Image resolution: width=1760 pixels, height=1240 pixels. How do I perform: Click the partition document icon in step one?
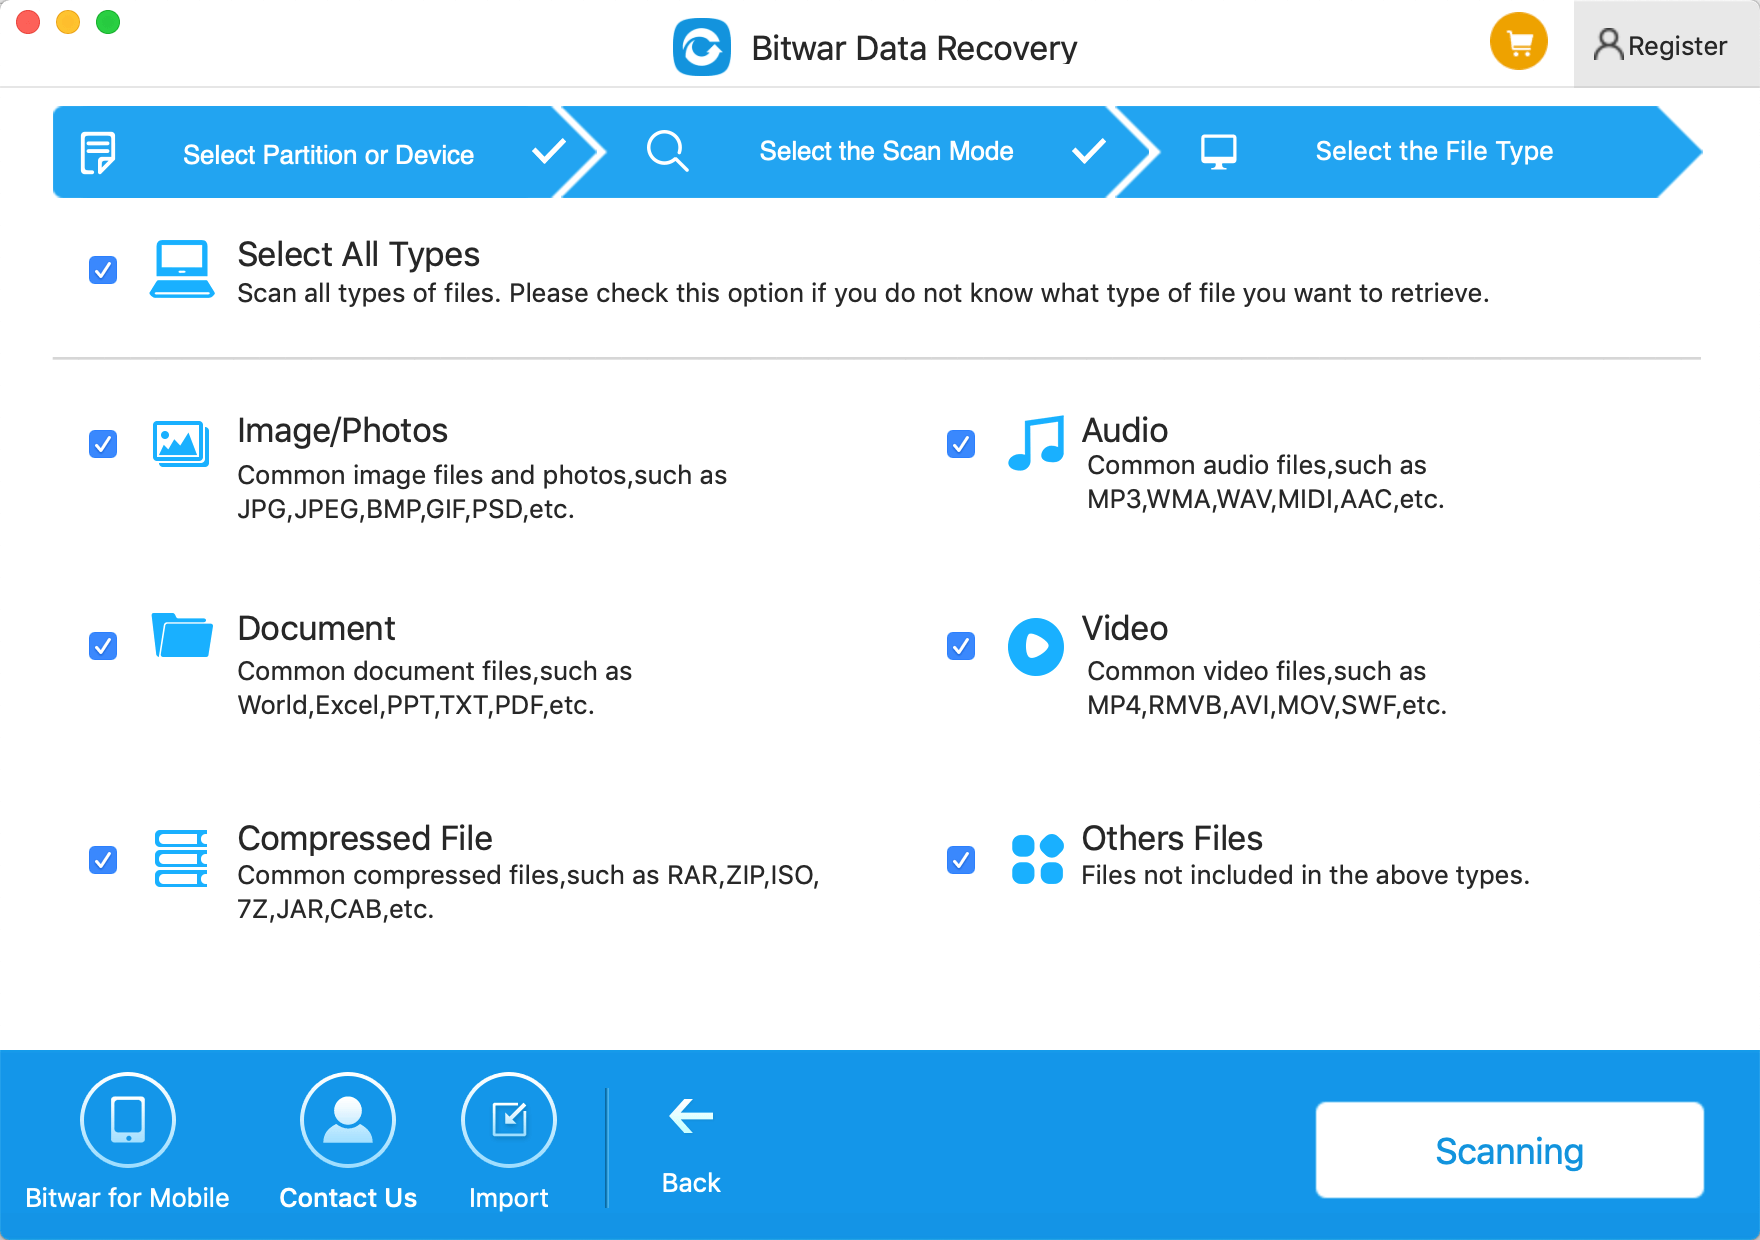(x=98, y=153)
